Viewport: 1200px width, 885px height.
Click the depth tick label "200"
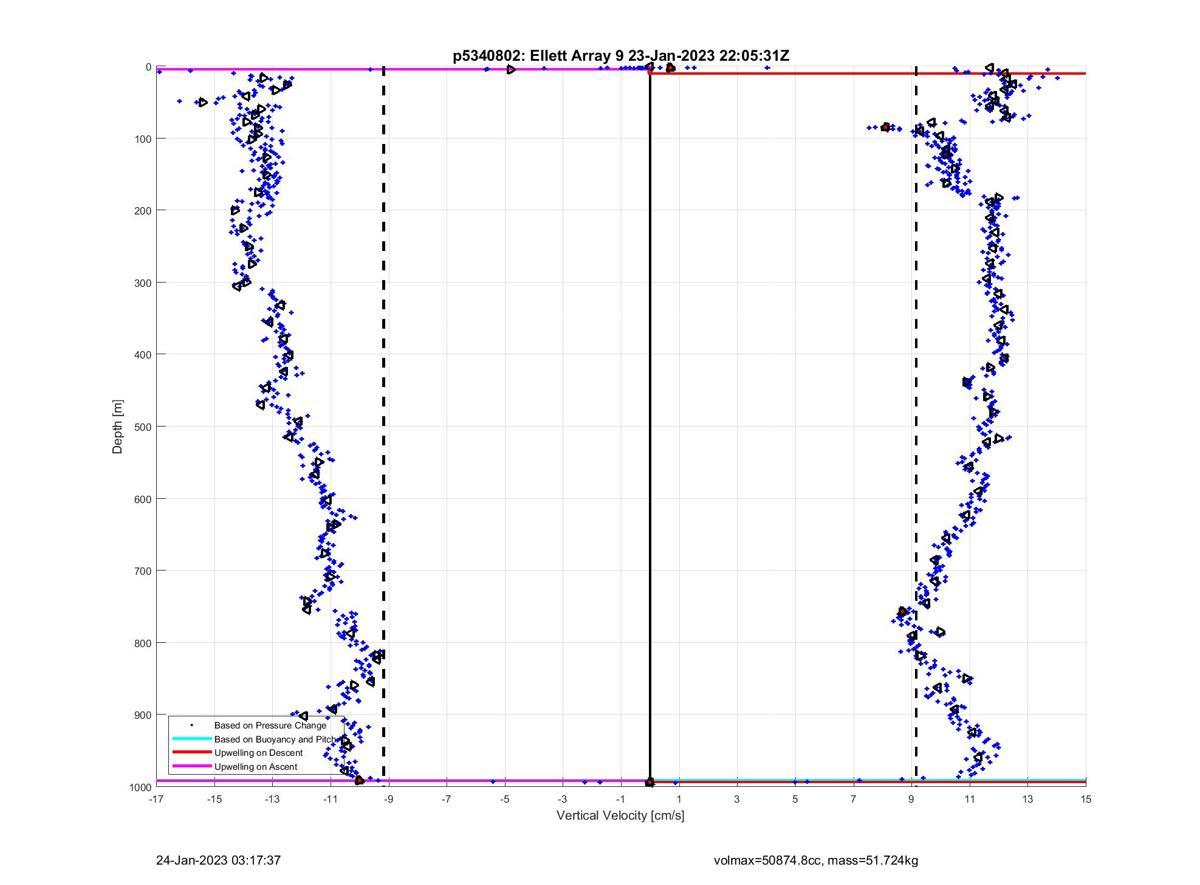click(x=142, y=211)
